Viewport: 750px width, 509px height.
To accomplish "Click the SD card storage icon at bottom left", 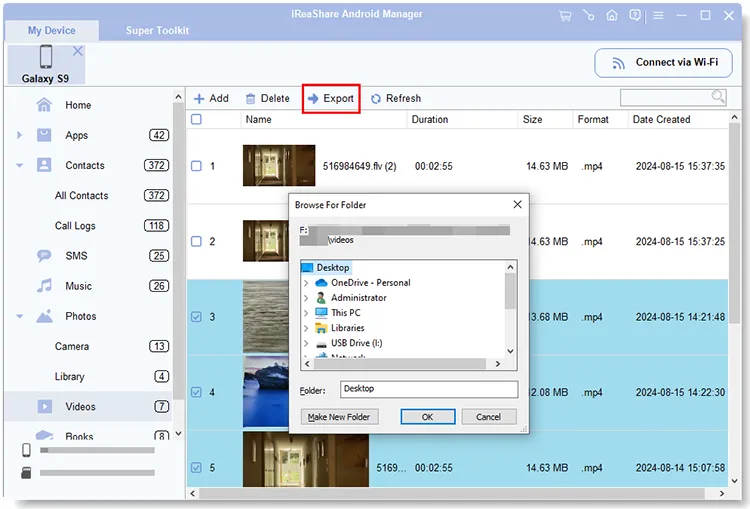I will click(26, 473).
